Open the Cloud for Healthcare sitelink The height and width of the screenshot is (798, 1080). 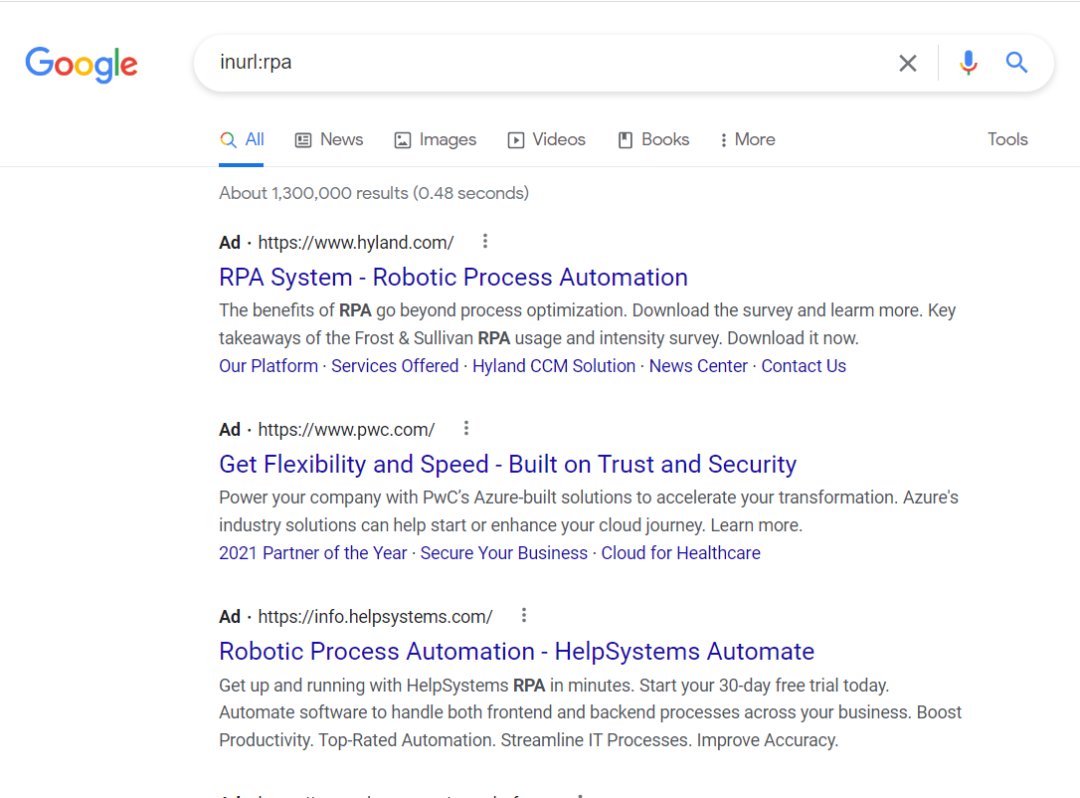(x=680, y=553)
